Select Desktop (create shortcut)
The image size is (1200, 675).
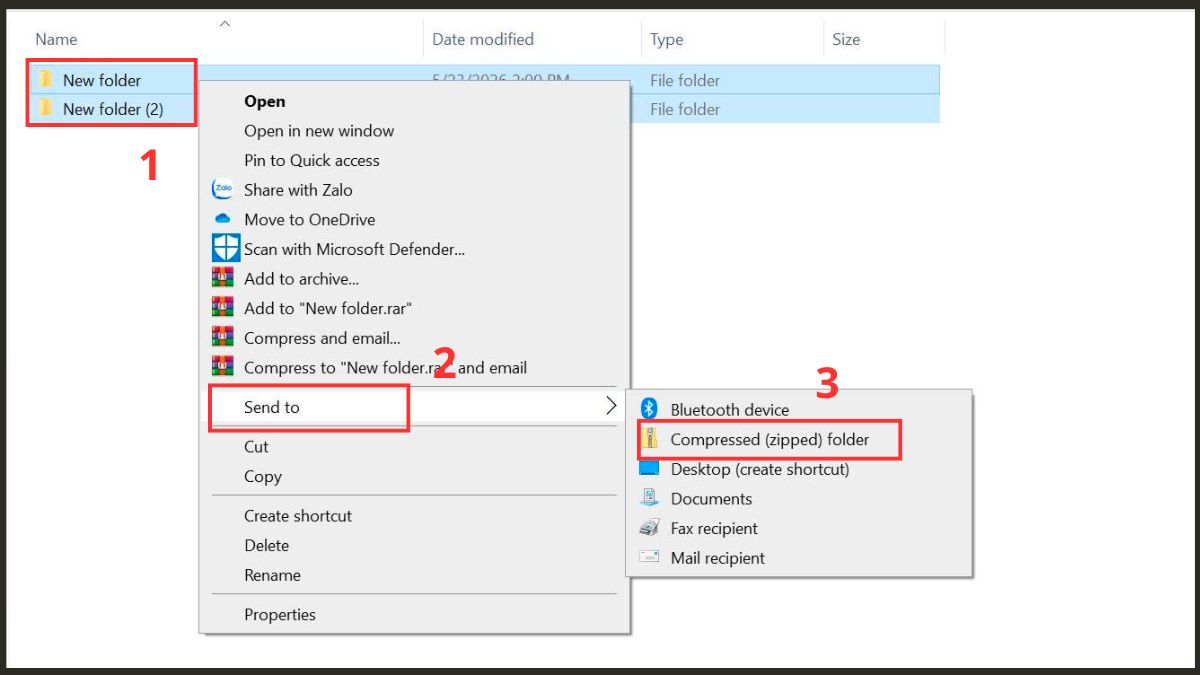760,469
